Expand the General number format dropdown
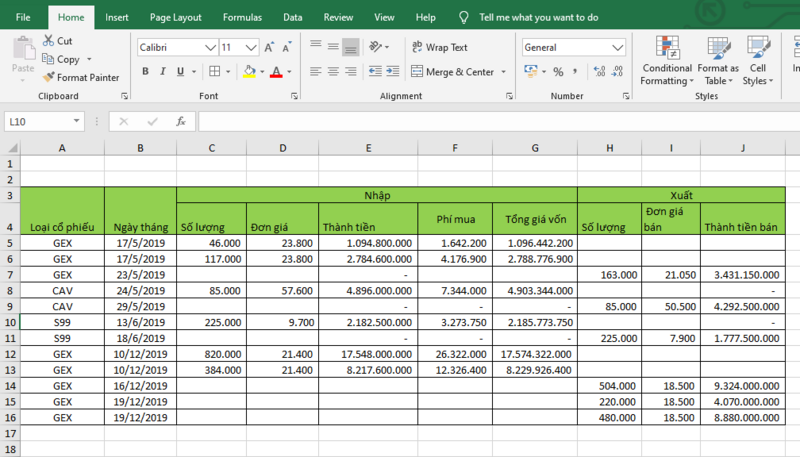Viewport: 800px width, 457px height. (618, 47)
